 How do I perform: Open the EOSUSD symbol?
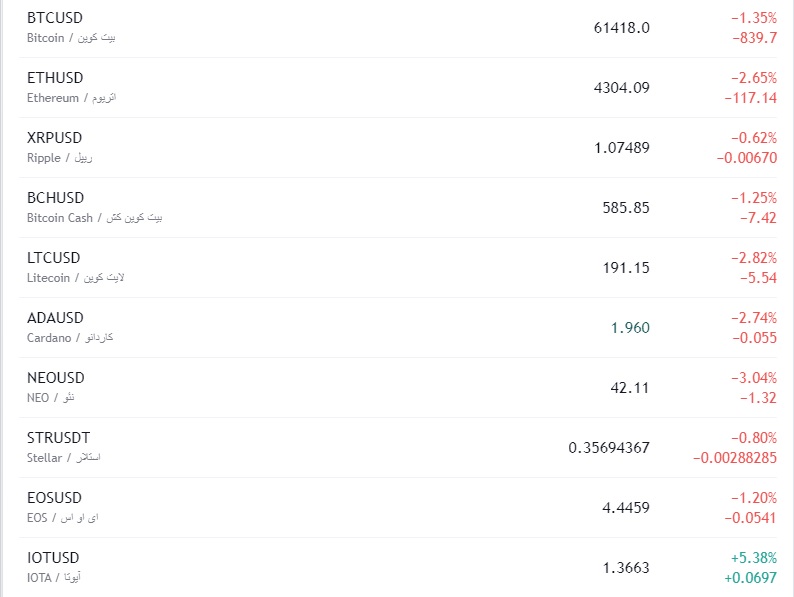pos(55,498)
